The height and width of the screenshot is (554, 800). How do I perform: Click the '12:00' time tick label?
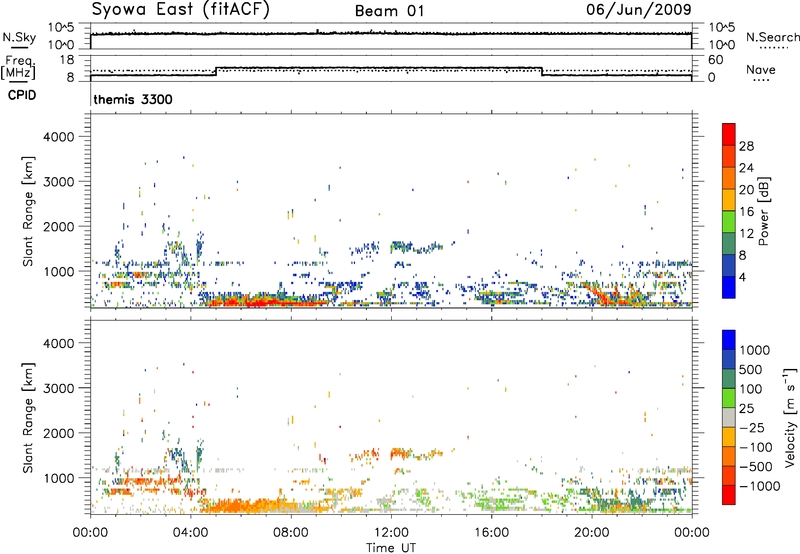391,533
